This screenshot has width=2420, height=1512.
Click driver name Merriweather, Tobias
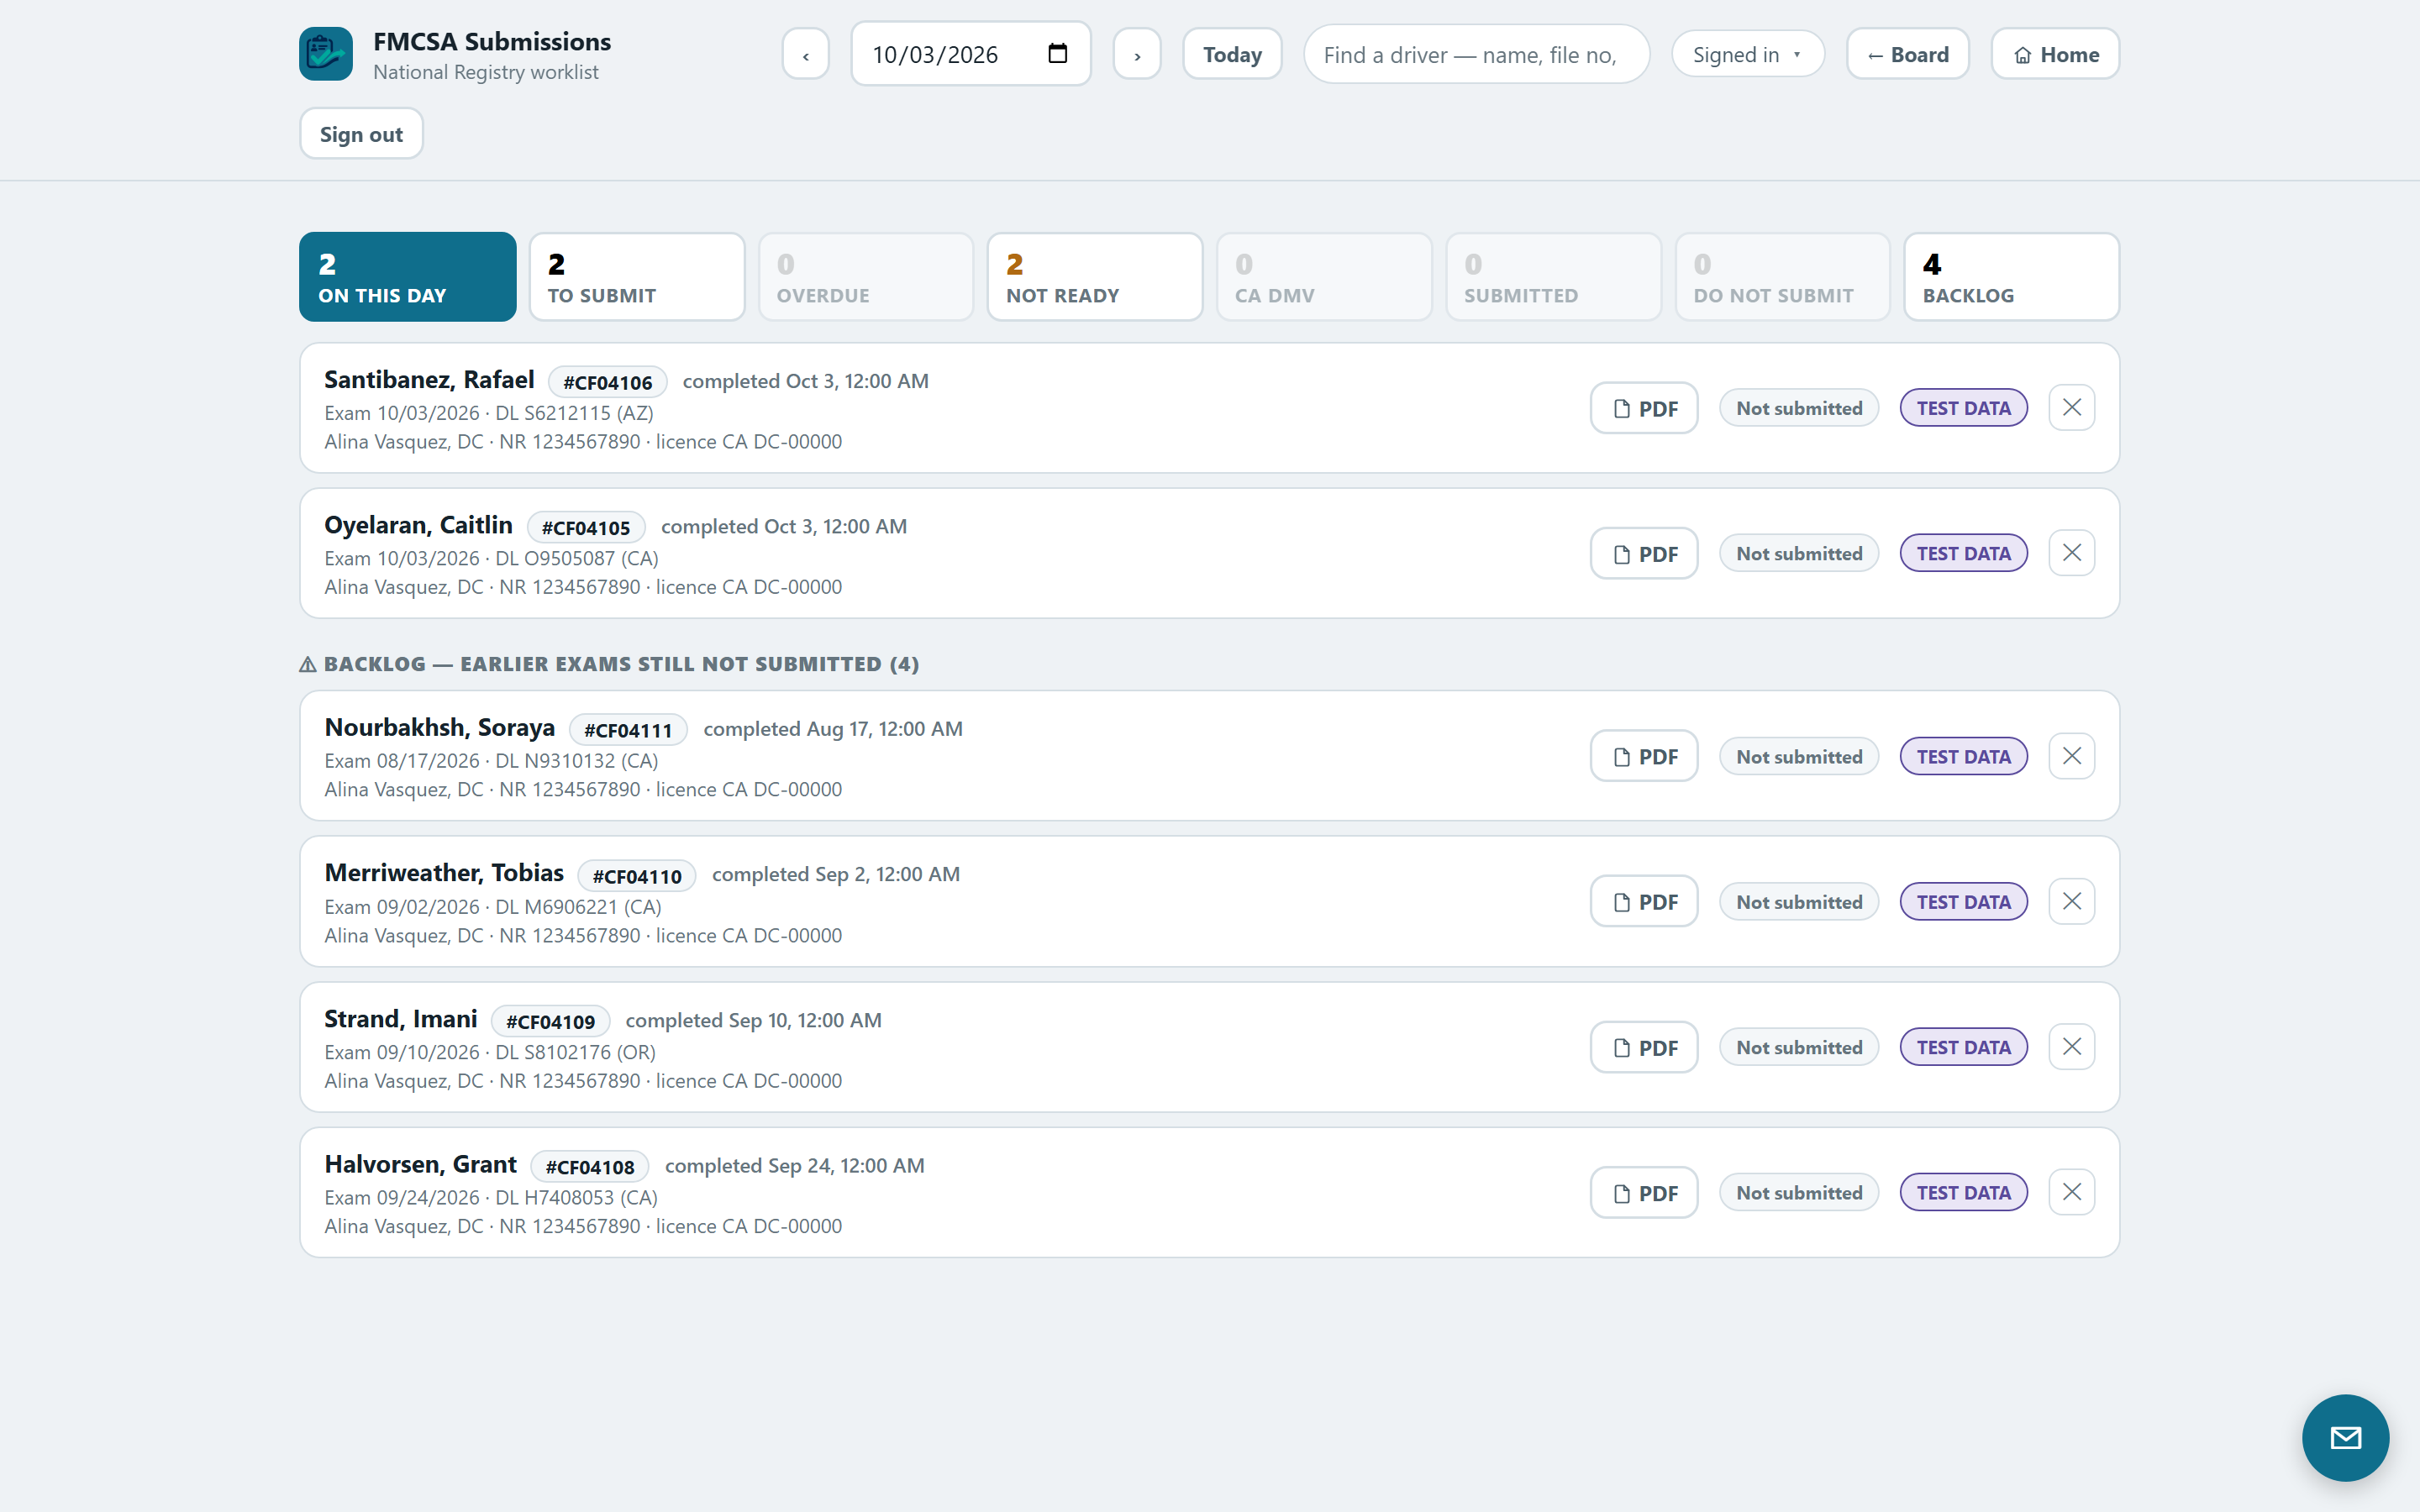444,873
